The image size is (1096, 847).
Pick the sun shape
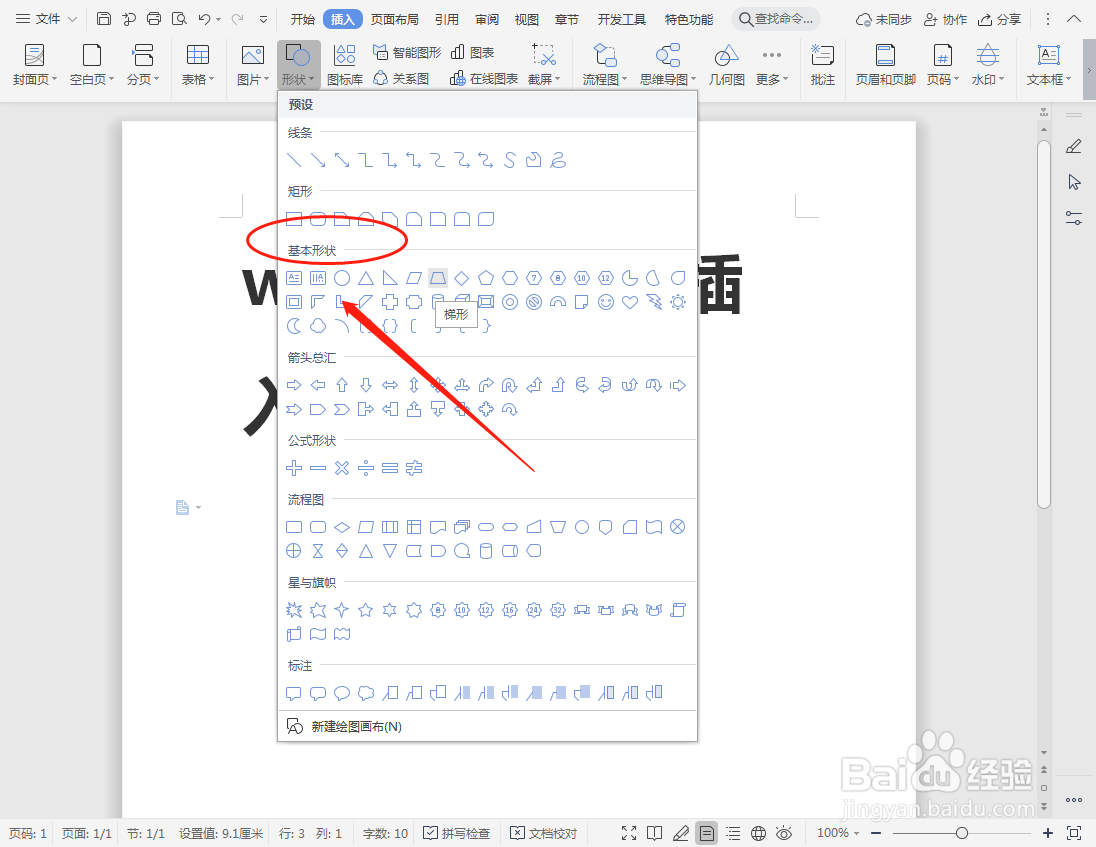tap(678, 302)
